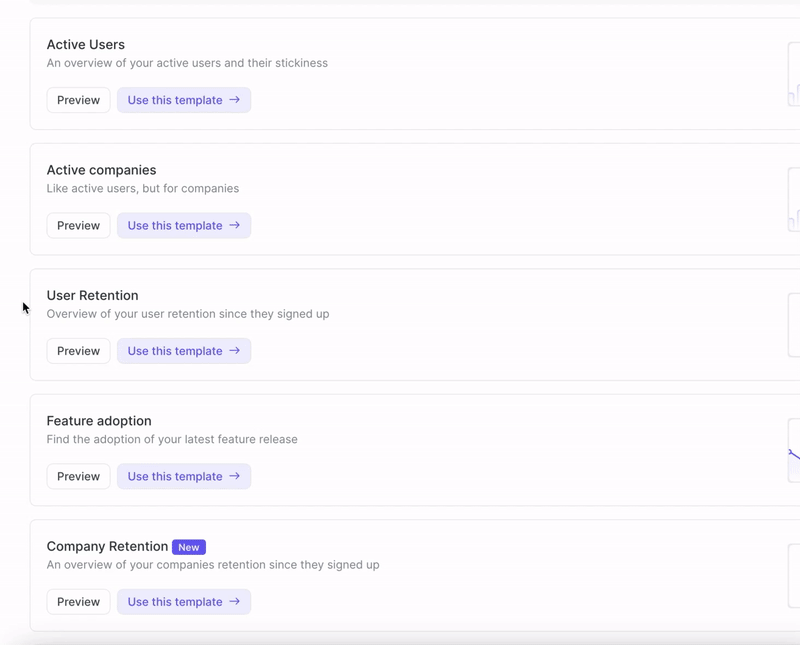This screenshot has height=645, width=800.
Task: Use the Feature adoption template
Action: tap(184, 477)
